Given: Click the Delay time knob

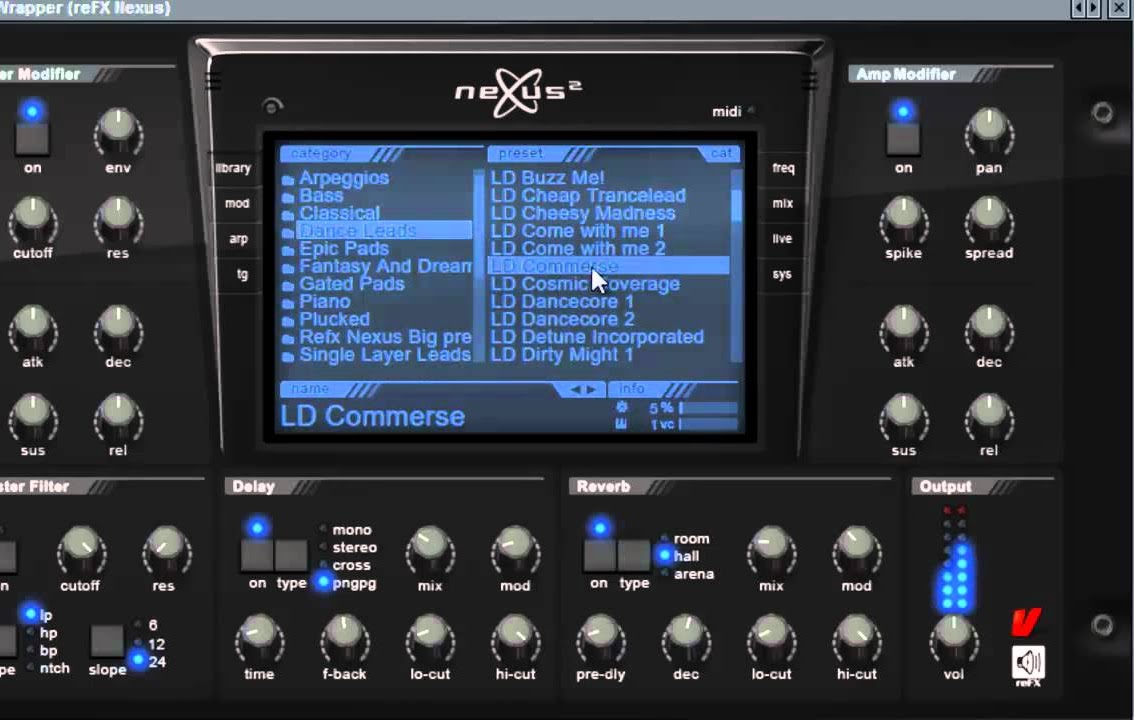Looking at the screenshot, I should point(259,639).
